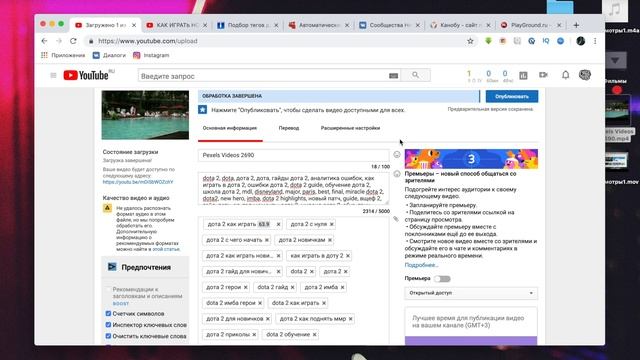Click the green shield extension icon

[x=488, y=41]
